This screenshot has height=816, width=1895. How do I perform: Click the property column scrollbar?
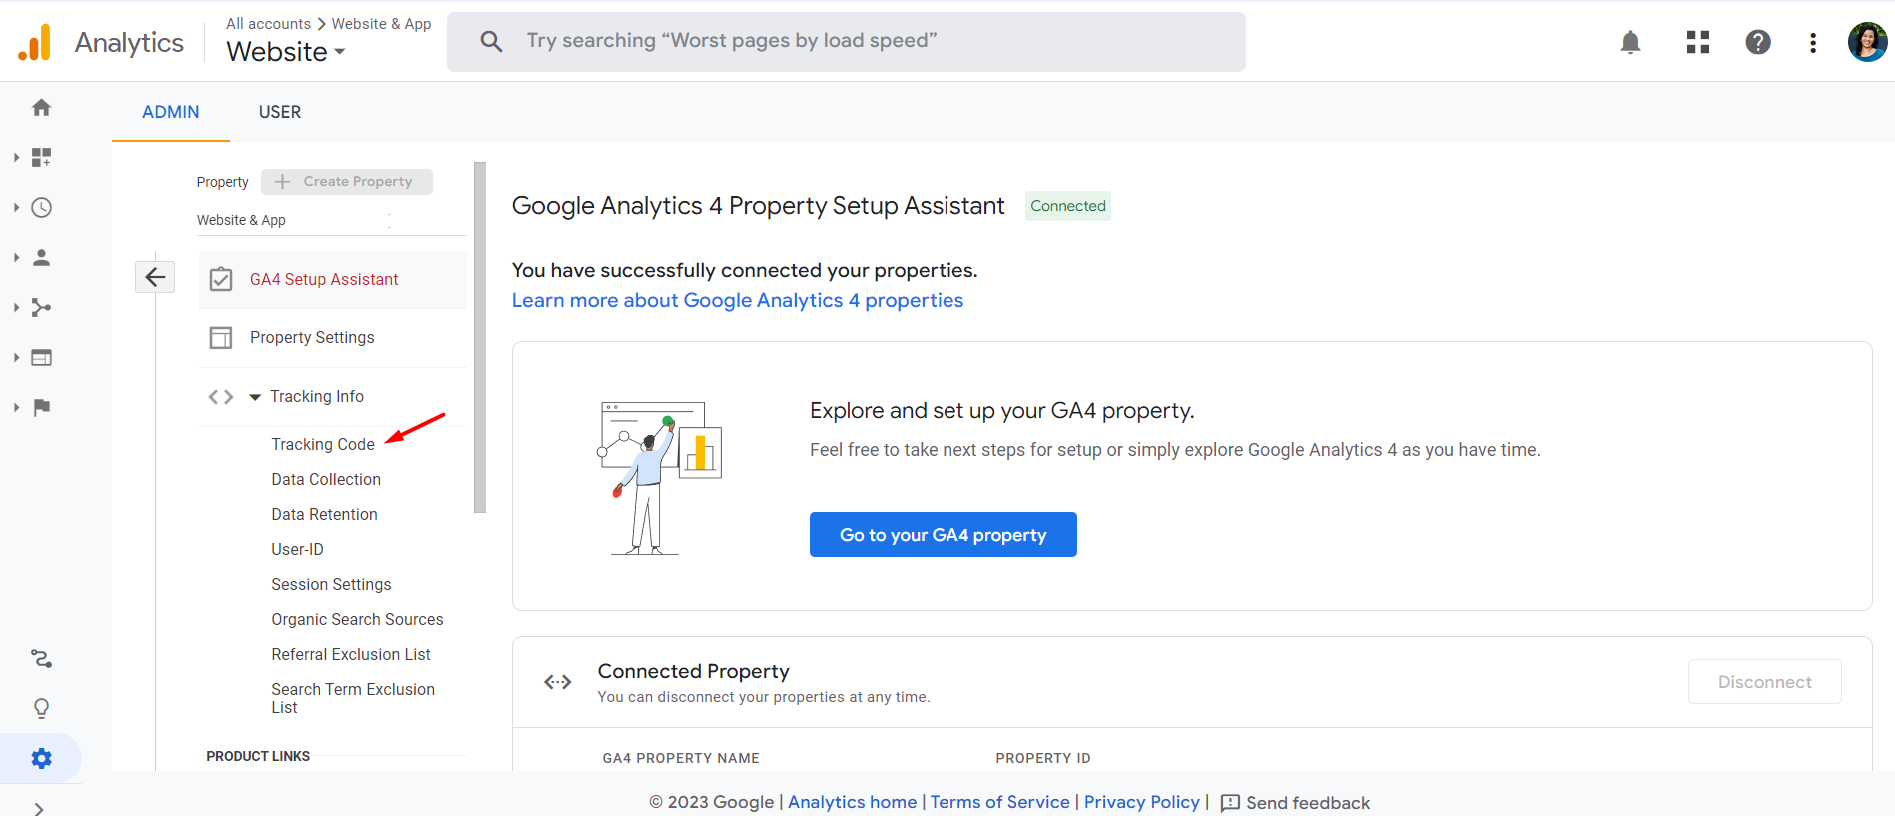pyautogui.click(x=480, y=338)
